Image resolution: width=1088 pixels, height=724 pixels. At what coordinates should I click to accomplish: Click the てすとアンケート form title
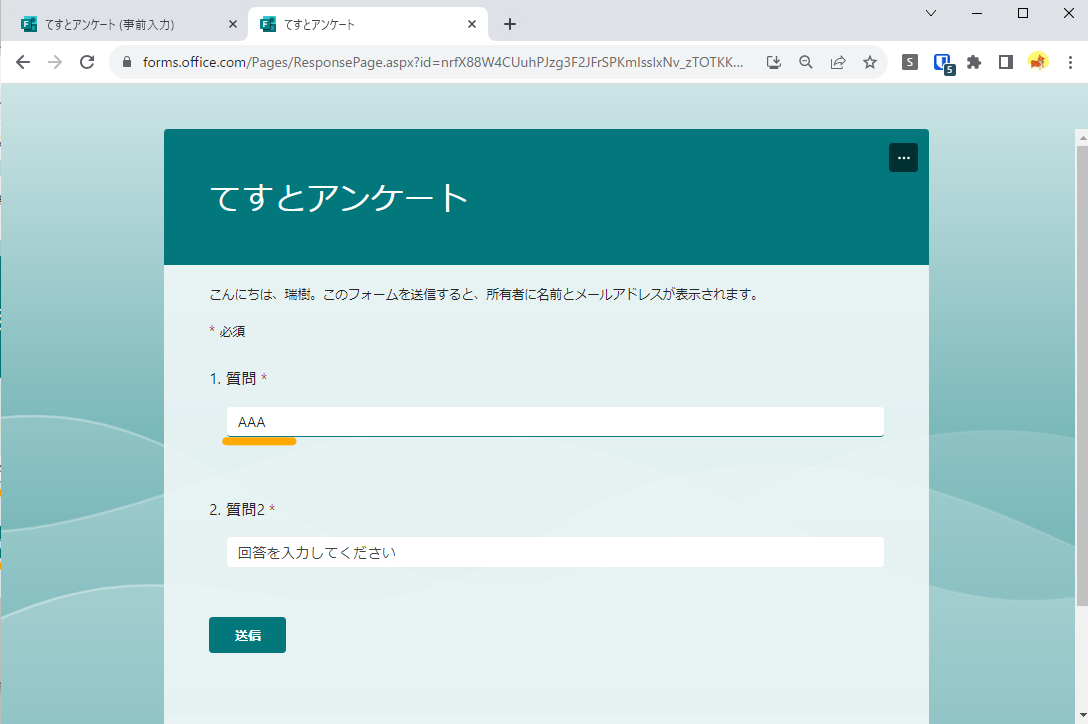coord(339,199)
